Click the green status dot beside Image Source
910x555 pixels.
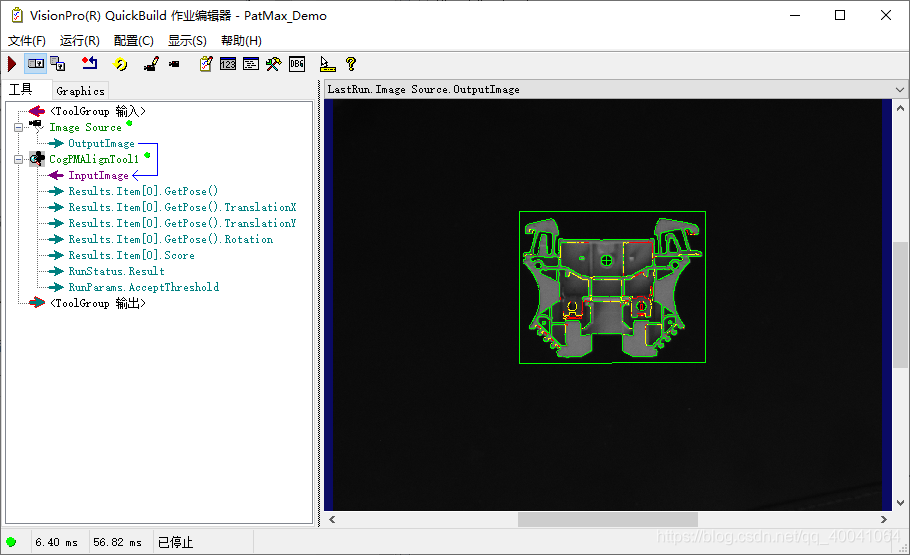(129, 123)
